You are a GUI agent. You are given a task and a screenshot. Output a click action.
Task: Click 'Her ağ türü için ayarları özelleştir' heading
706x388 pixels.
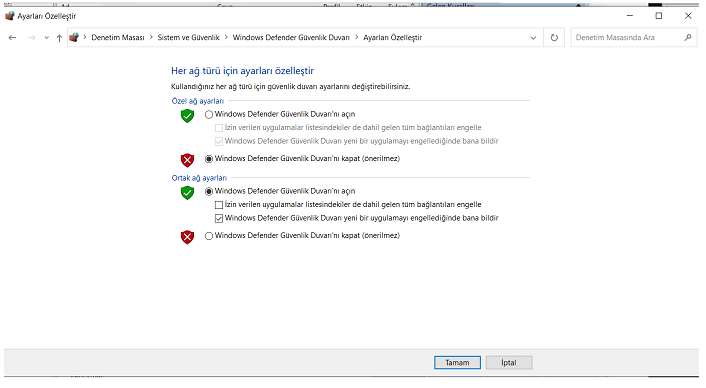click(x=243, y=71)
